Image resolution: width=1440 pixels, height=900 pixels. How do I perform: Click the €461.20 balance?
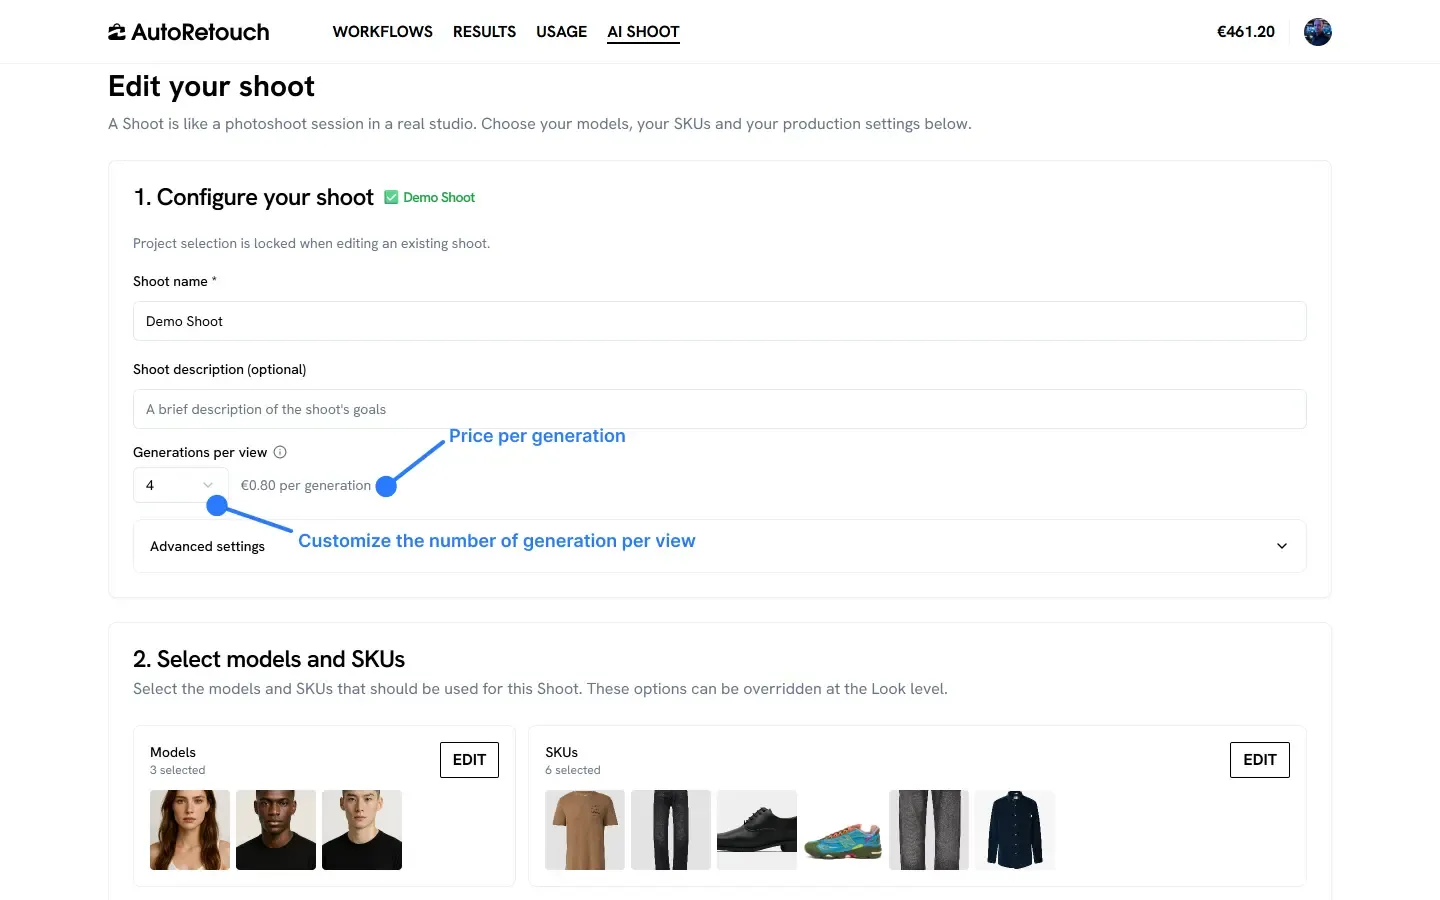pyautogui.click(x=1245, y=32)
